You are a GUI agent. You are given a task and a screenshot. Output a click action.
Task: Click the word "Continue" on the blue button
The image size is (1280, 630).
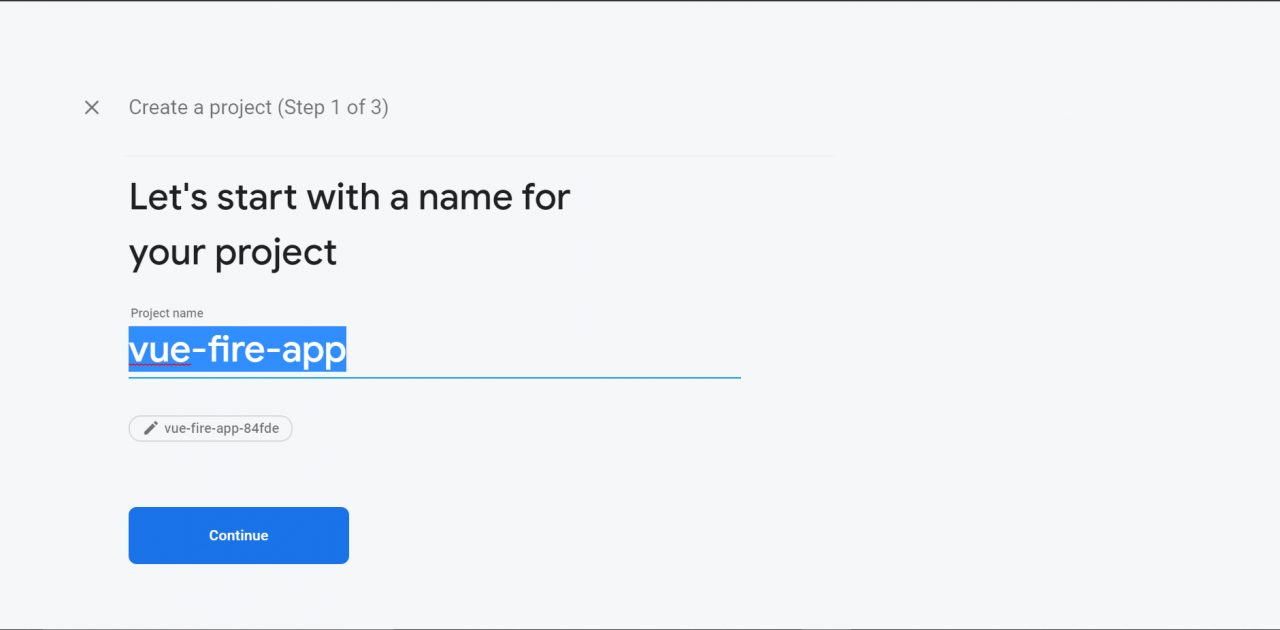tap(238, 535)
